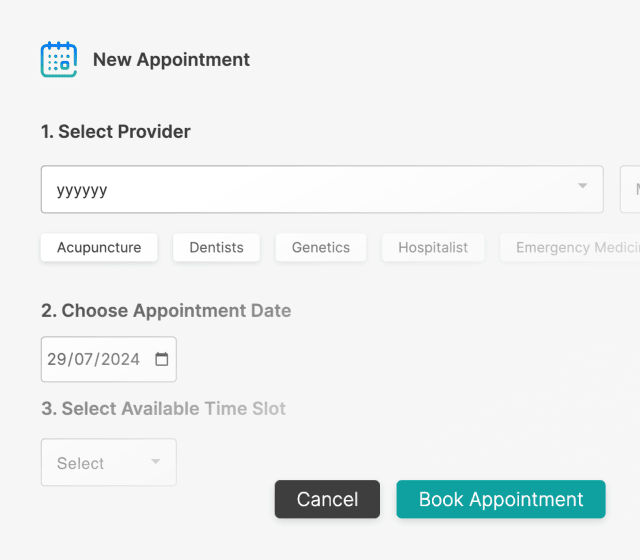
Task: Click the New Appointment title text
Action: 171,60
